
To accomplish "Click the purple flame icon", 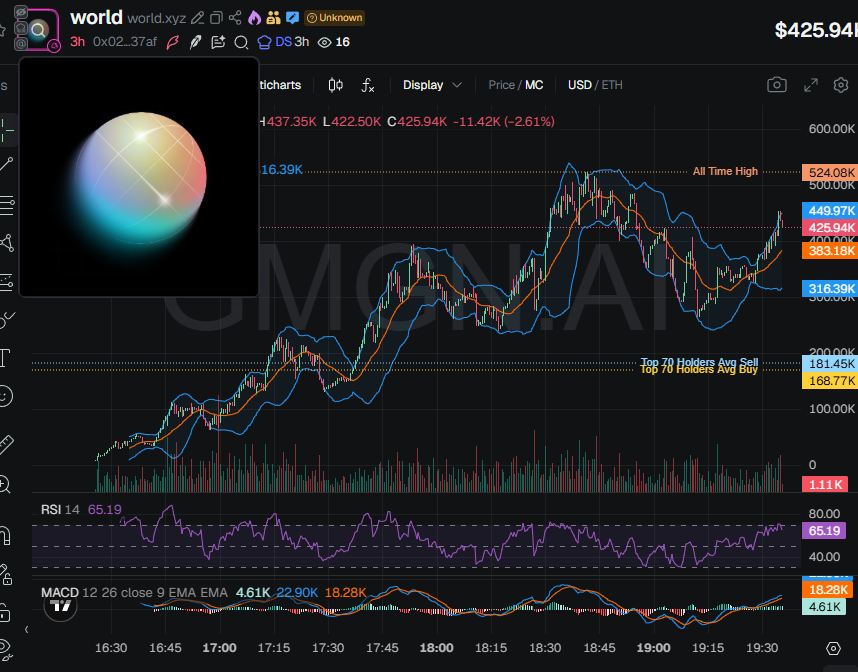I will click(x=254, y=18).
